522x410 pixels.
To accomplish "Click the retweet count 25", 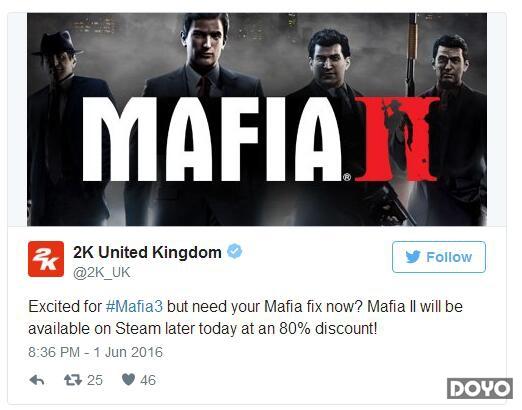I will coord(95,380).
